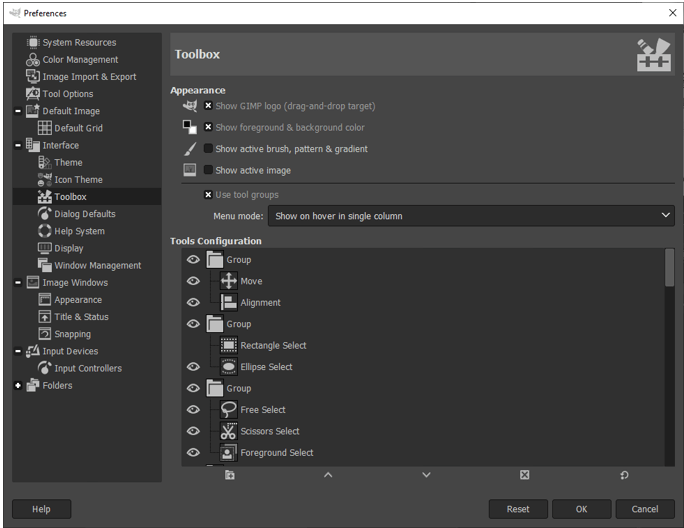Click the Image Import & Export icon
The image size is (684, 528).
tap(33, 76)
